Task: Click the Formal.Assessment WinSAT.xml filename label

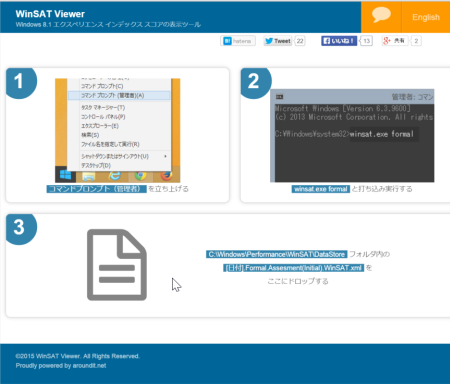Action: coord(293,268)
